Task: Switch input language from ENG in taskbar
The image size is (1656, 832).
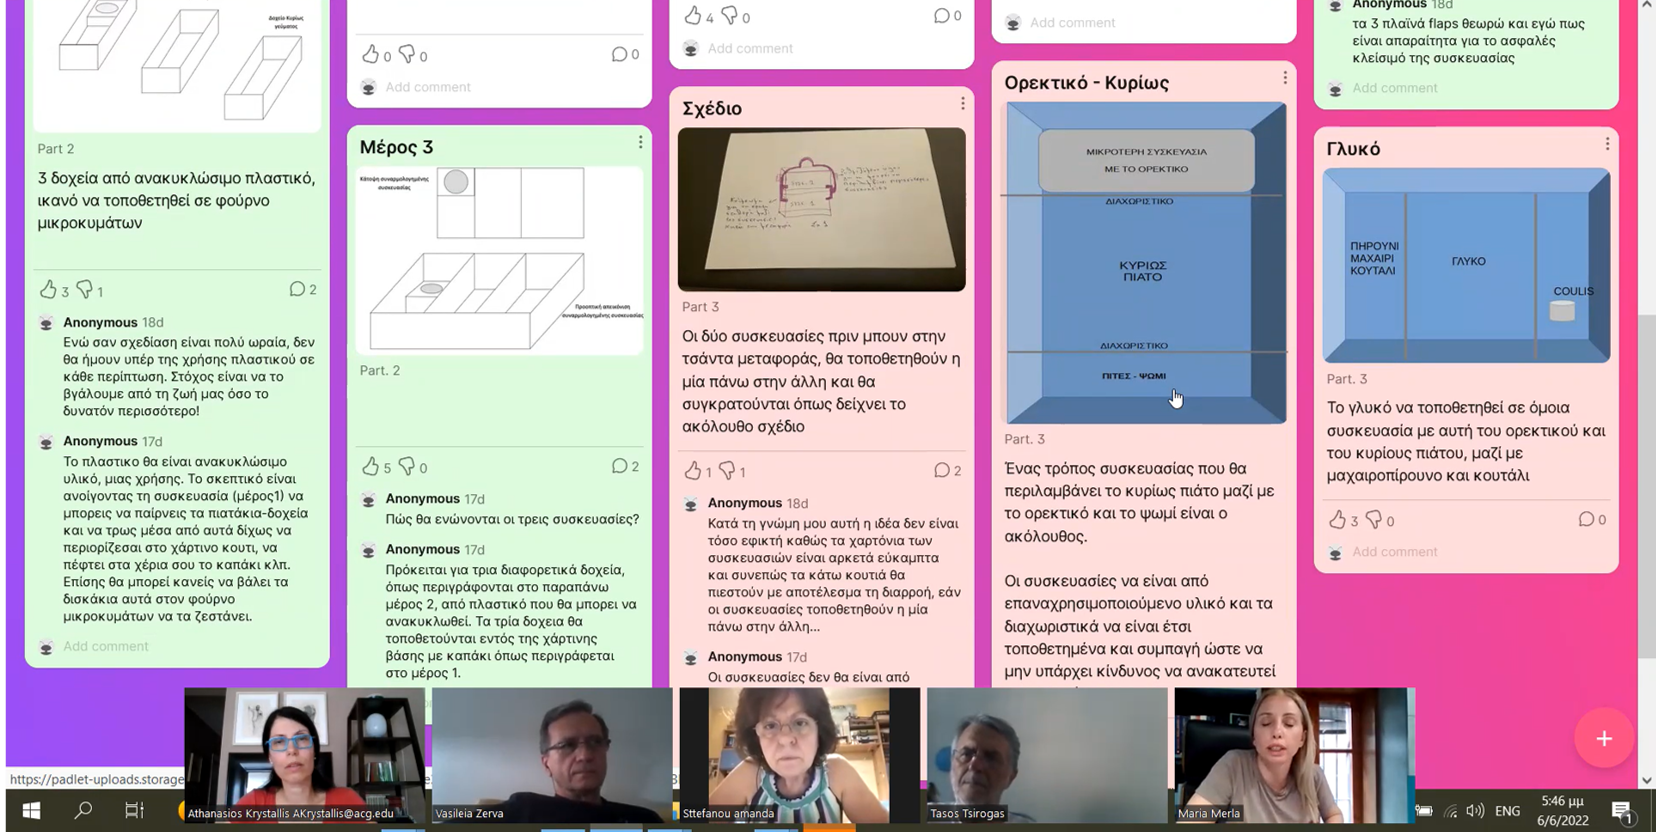Action: coord(1507,811)
